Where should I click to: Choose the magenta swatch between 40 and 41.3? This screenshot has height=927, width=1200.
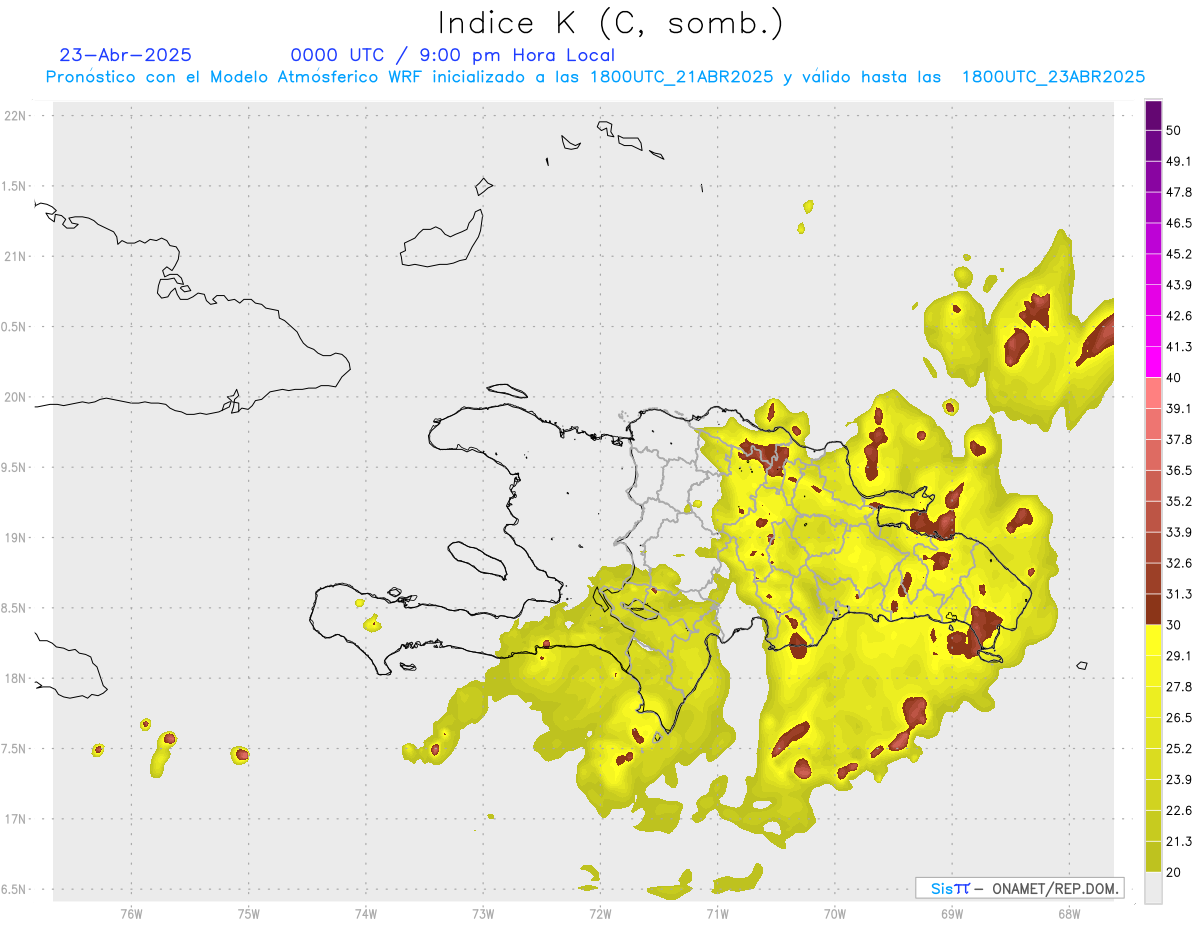(x=1153, y=362)
